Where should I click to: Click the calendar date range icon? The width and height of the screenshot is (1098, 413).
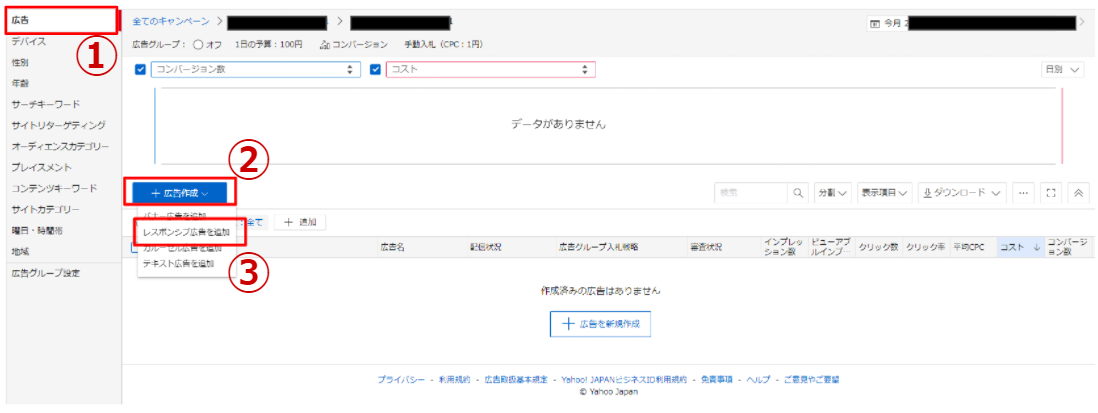(875, 22)
